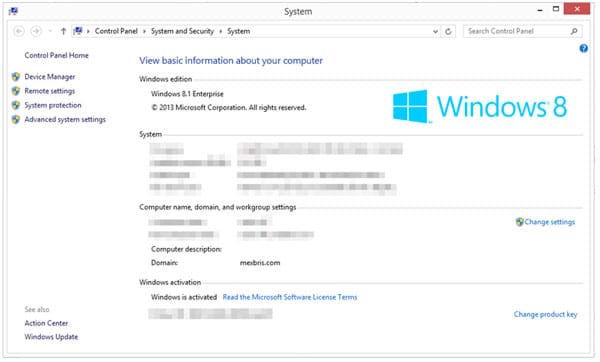Open Help question mark icon

click(584, 48)
